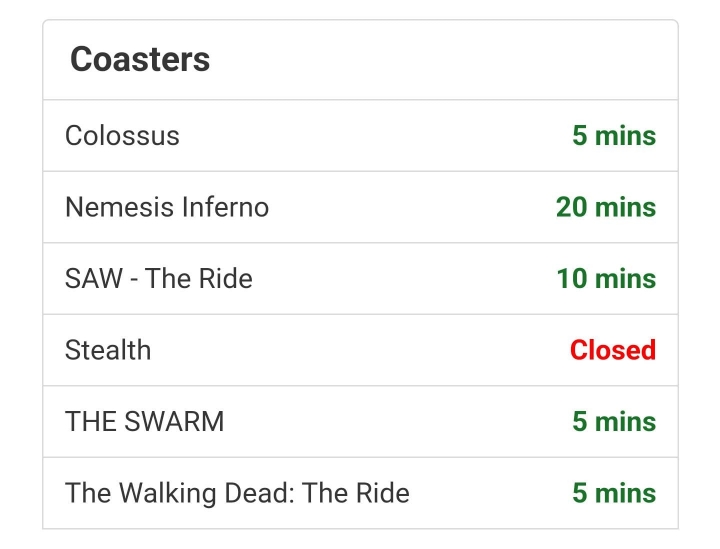The height and width of the screenshot is (549, 720).
Task: Click the number 20 in wait time
Action: pos(571,207)
